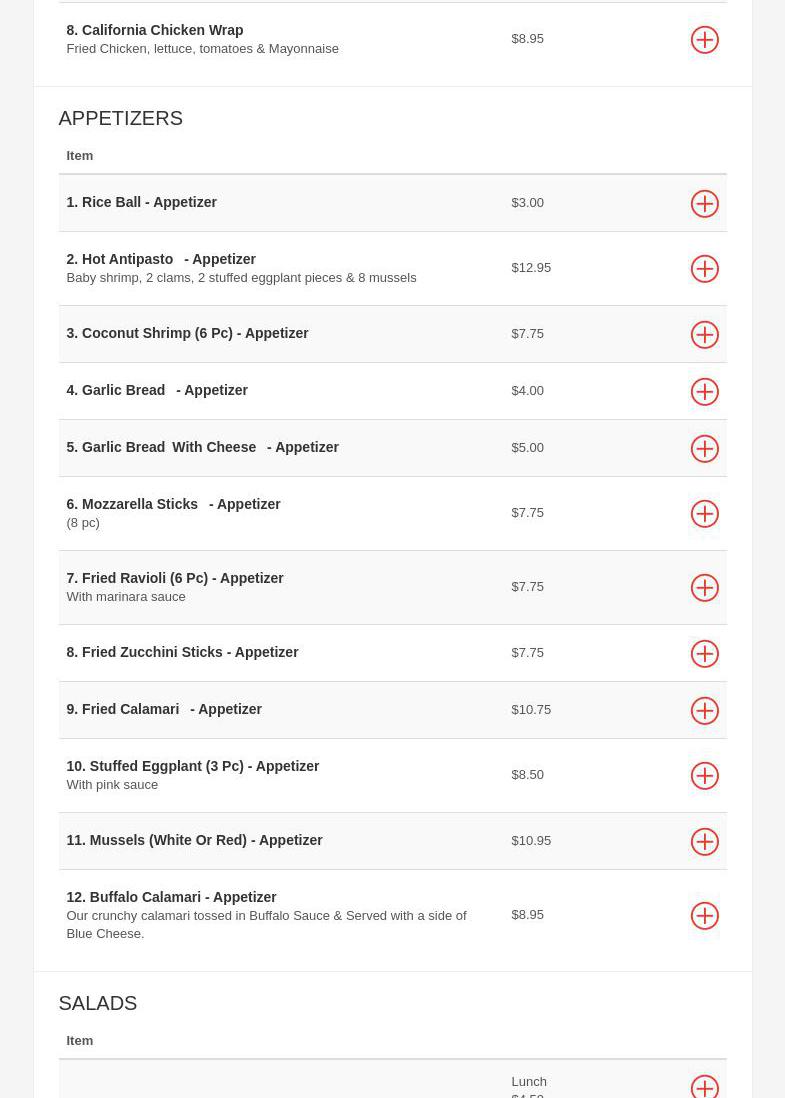Select the Buffalo Calamari - Appetizer title
The width and height of the screenshot is (785, 1098).
tap(171, 897)
